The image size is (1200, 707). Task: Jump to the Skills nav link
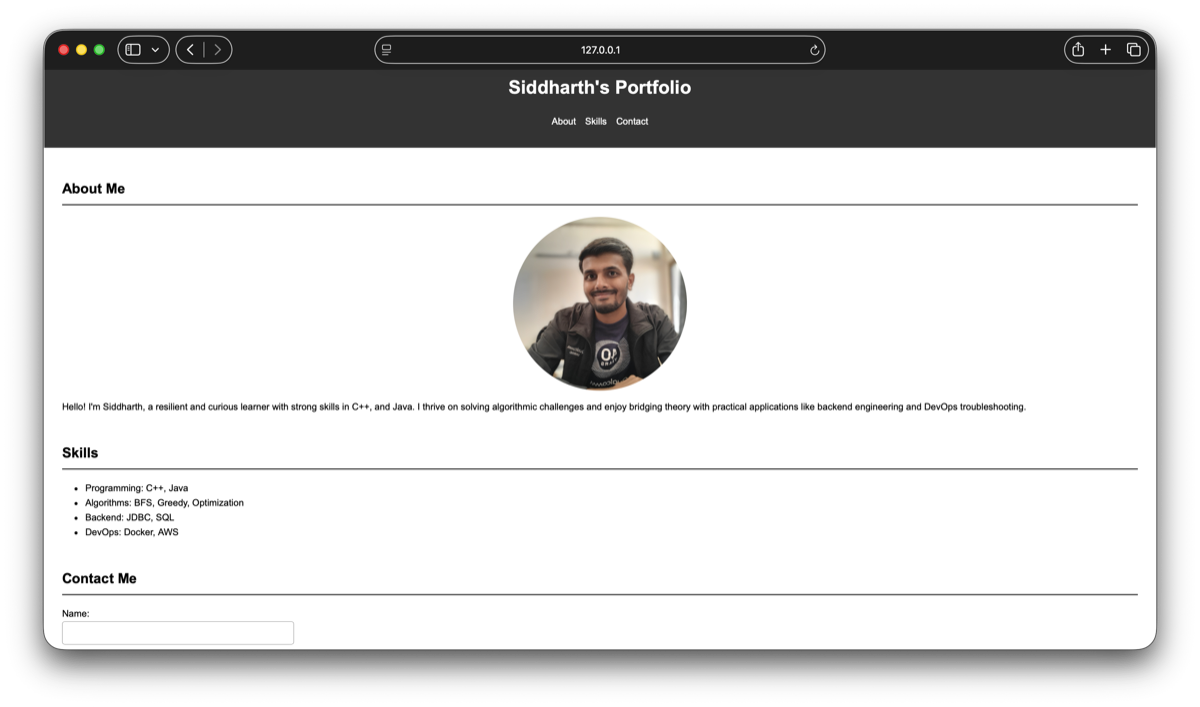(596, 122)
